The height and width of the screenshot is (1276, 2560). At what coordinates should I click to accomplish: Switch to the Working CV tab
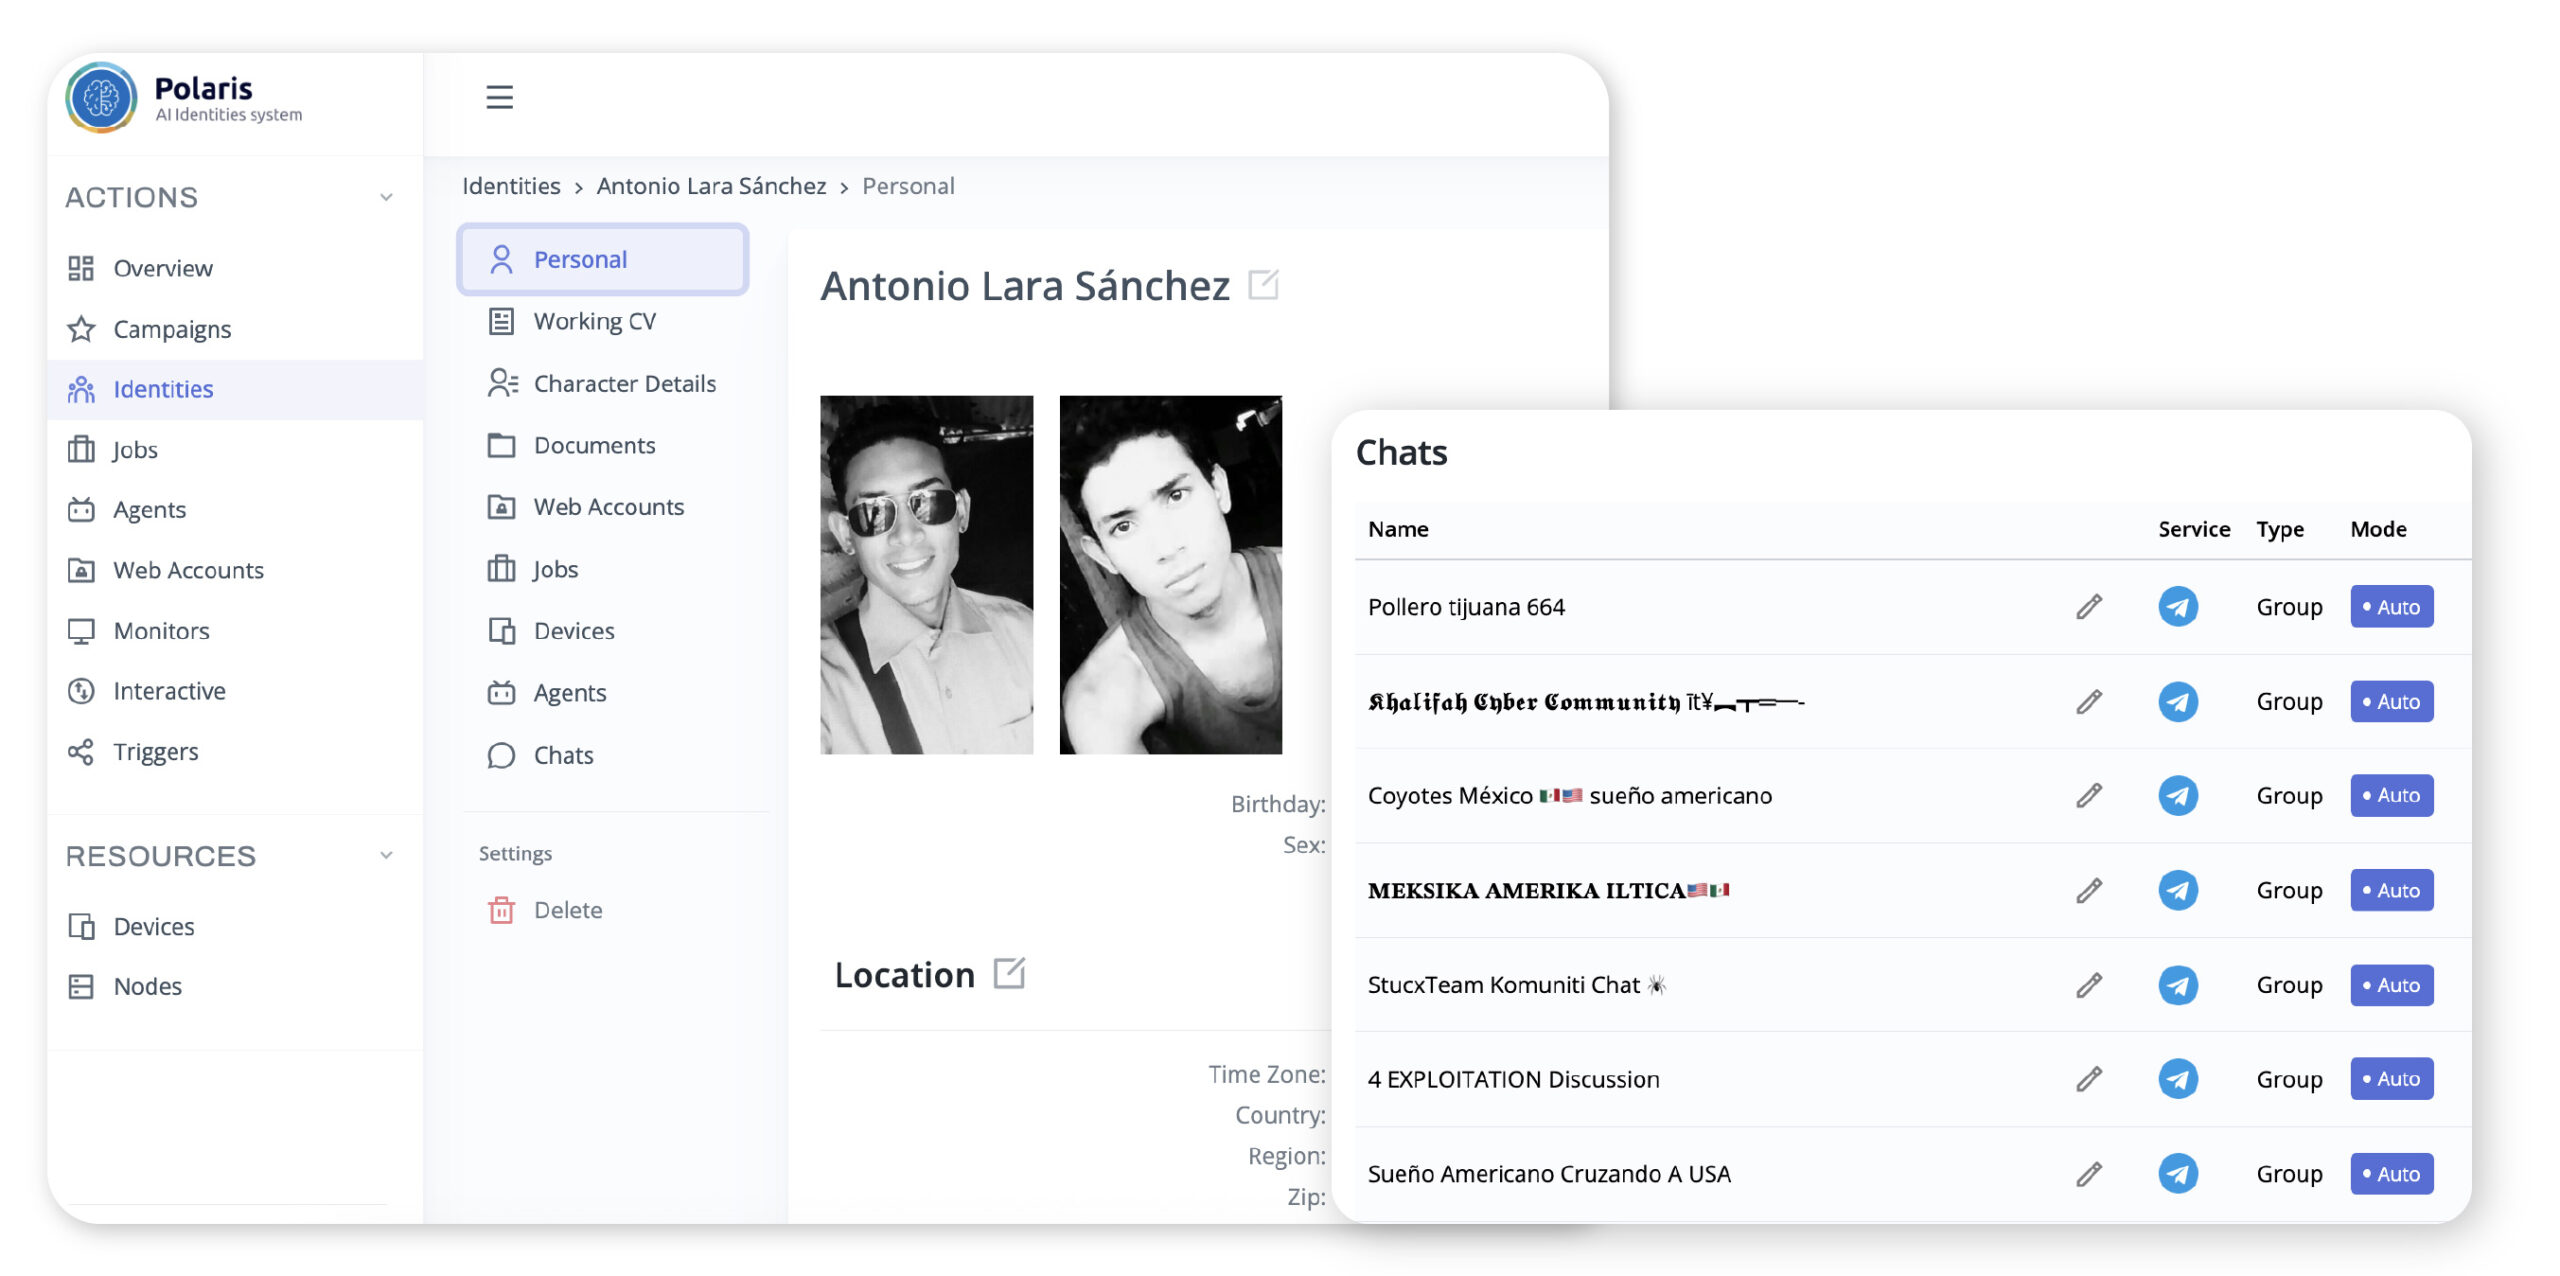click(594, 321)
